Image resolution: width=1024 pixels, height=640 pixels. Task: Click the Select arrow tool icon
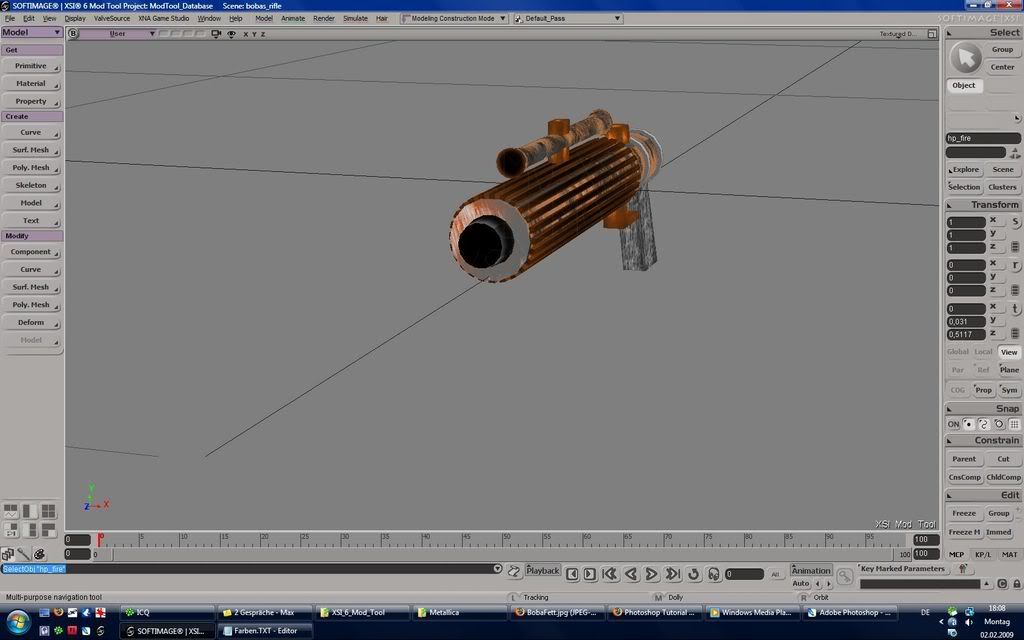pos(966,57)
